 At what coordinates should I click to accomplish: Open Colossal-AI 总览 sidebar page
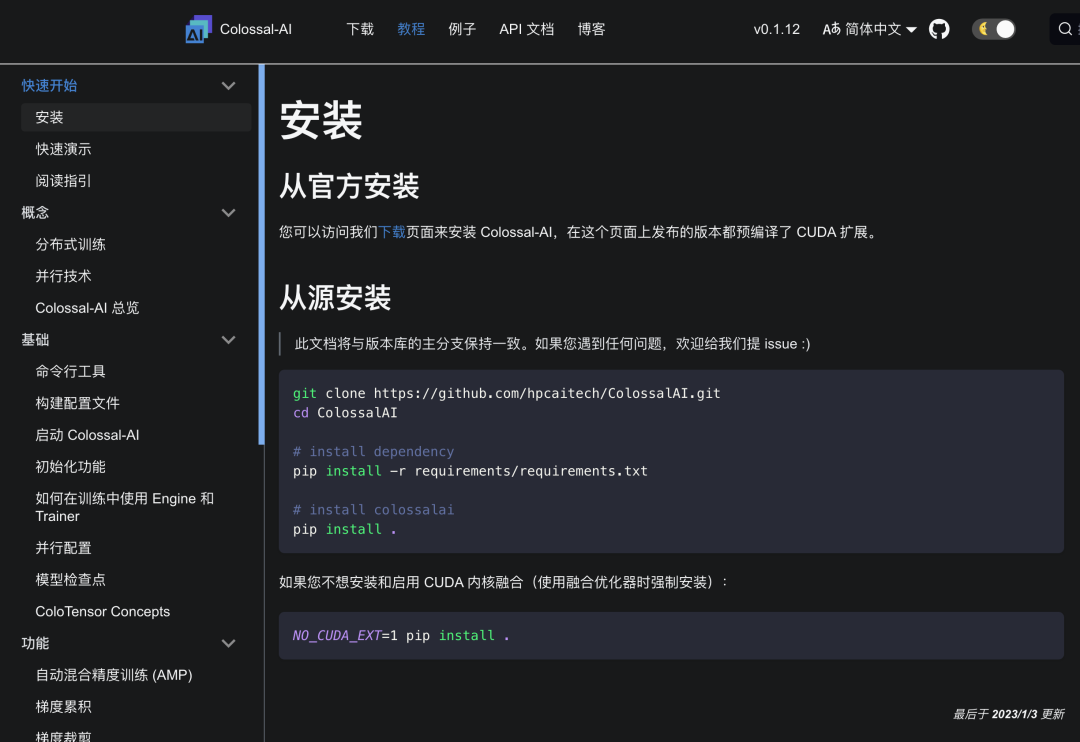87,308
